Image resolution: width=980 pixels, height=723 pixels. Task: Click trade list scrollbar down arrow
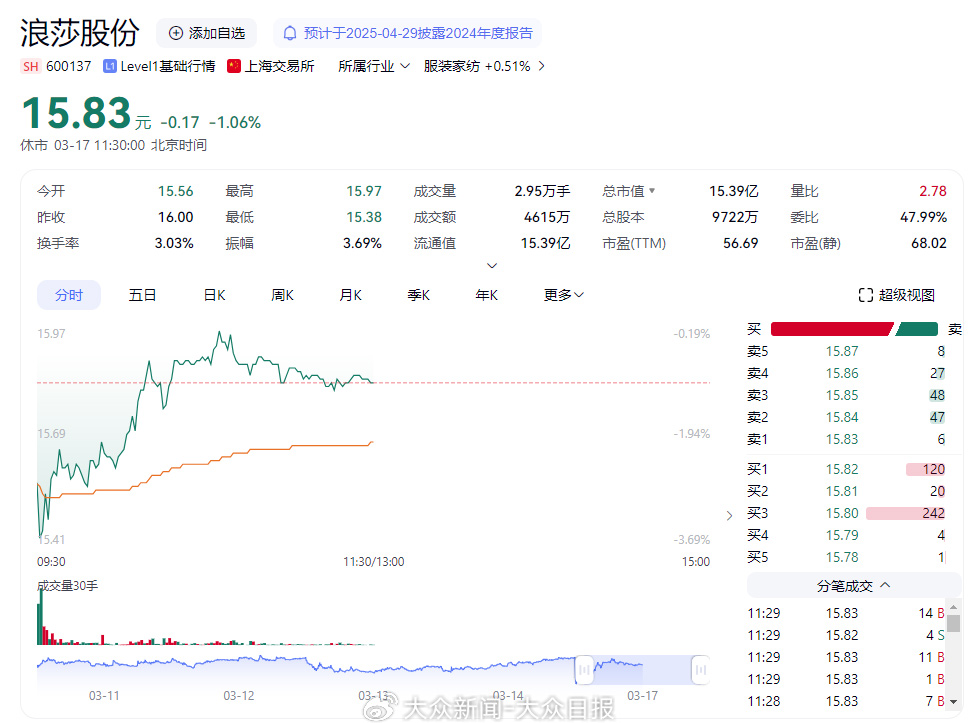[953, 702]
